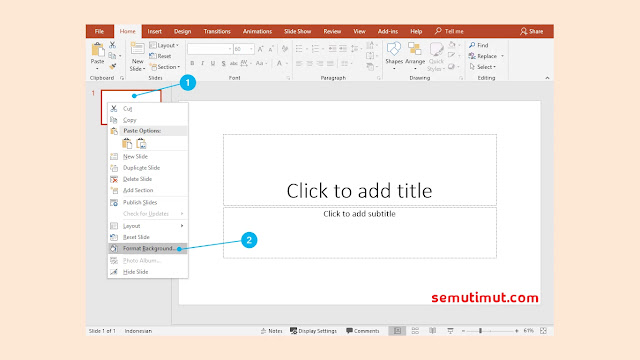This screenshot has height=360, width=640.
Task: Open the Select dropdown
Action: click(483, 67)
